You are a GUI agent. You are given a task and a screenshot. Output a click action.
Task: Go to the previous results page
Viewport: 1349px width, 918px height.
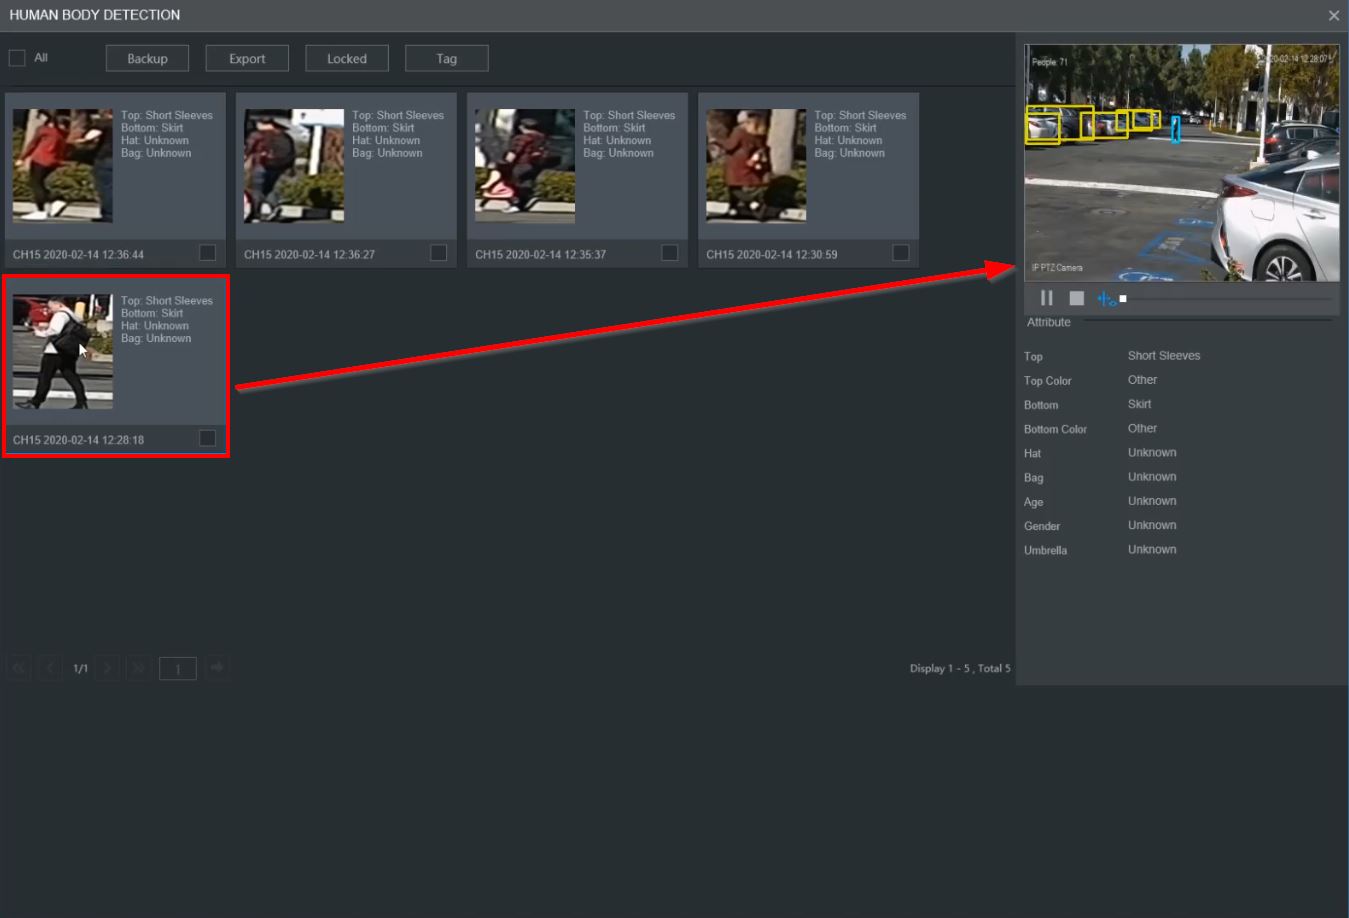pos(50,668)
